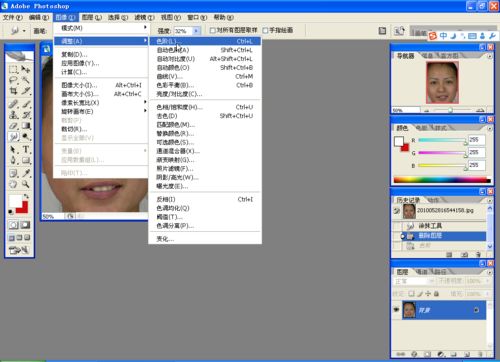Select the Rectangular Marquee tool

coord(13,70)
